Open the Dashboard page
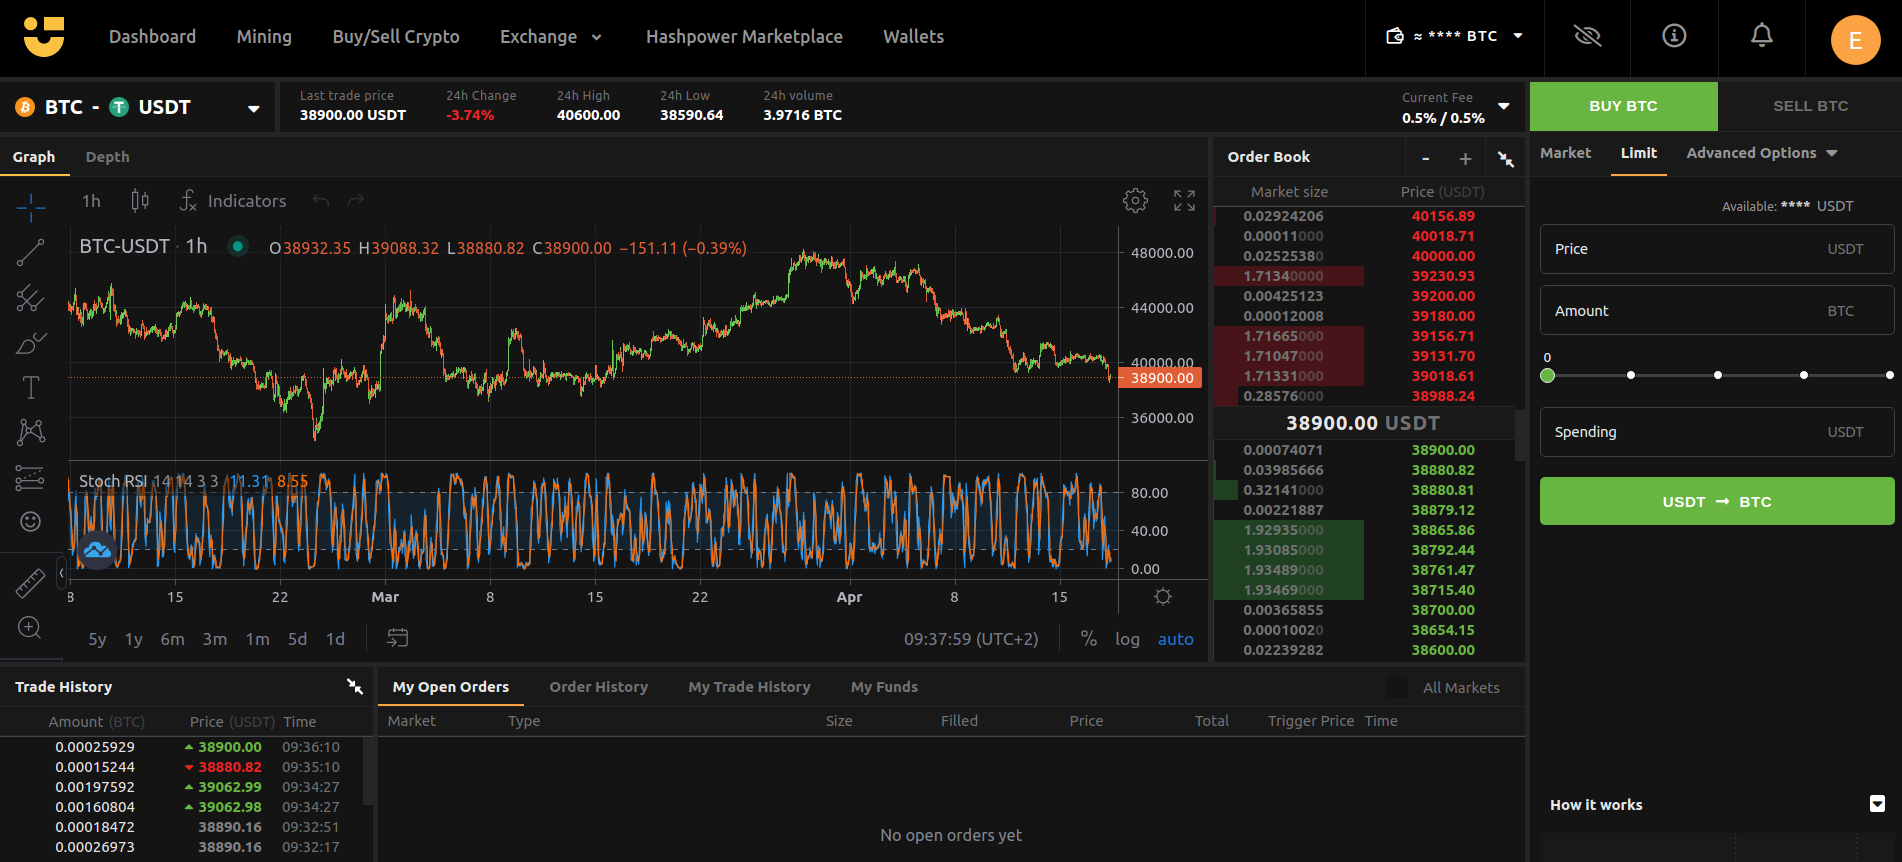The height and width of the screenshot is (862, 1902). tap(152, 37)
